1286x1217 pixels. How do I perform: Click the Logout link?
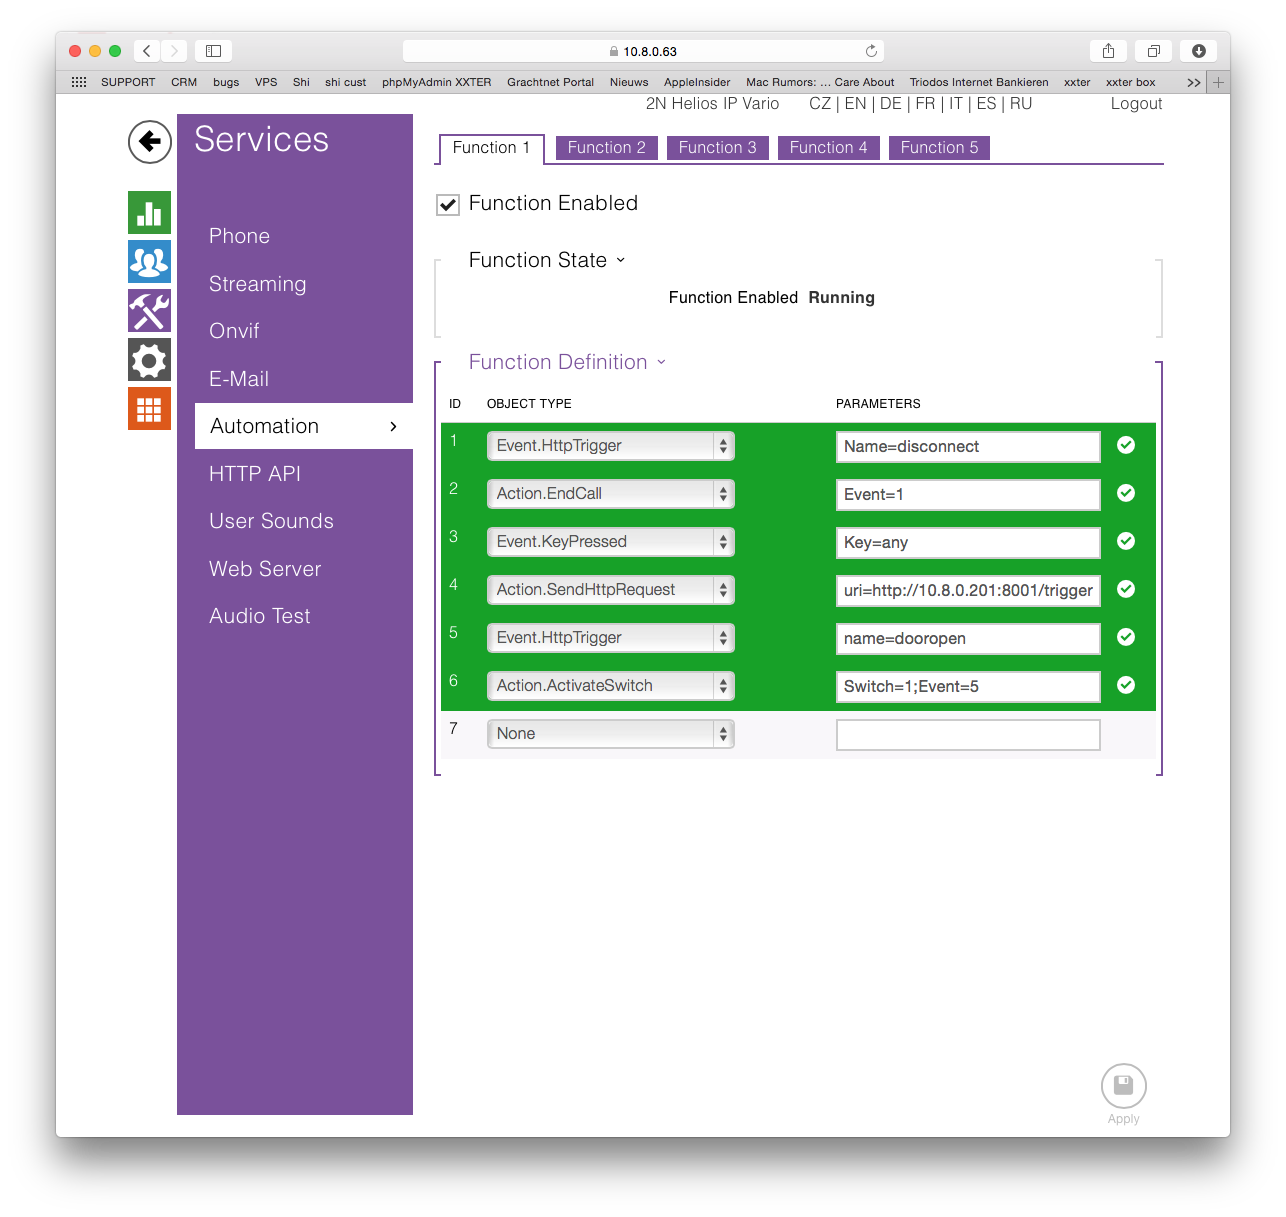click(x=1136, y=104)
